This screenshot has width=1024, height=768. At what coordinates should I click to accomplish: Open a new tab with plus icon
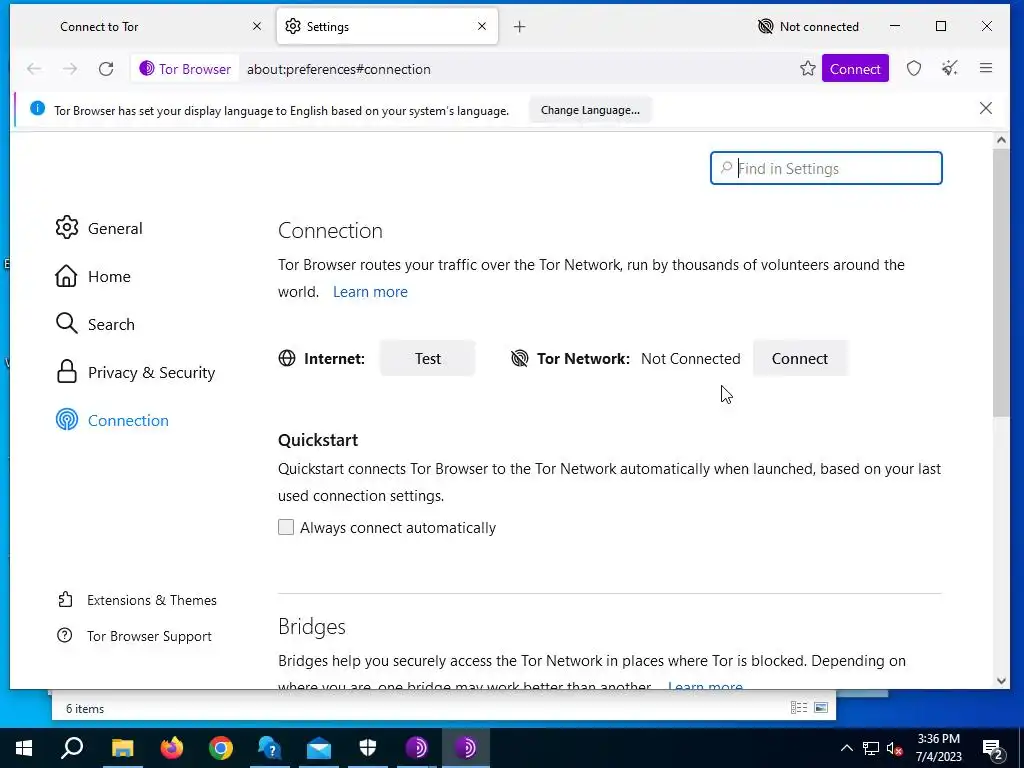click(x=519, y=27)
